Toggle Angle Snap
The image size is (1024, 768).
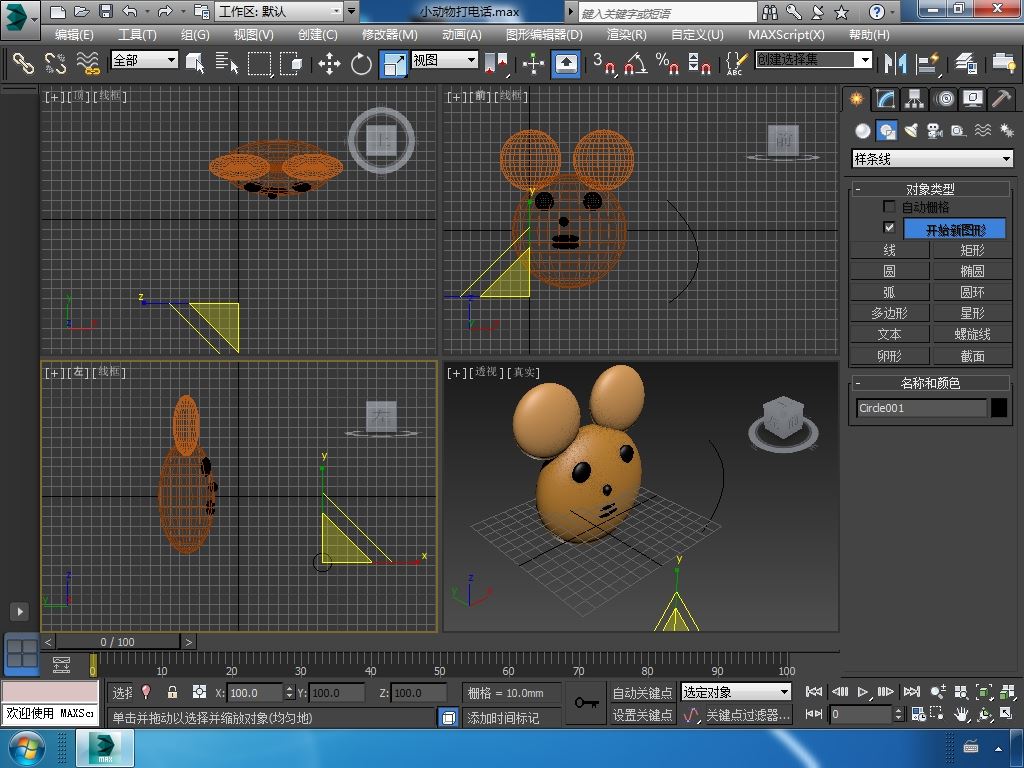[x=636, y=63]
